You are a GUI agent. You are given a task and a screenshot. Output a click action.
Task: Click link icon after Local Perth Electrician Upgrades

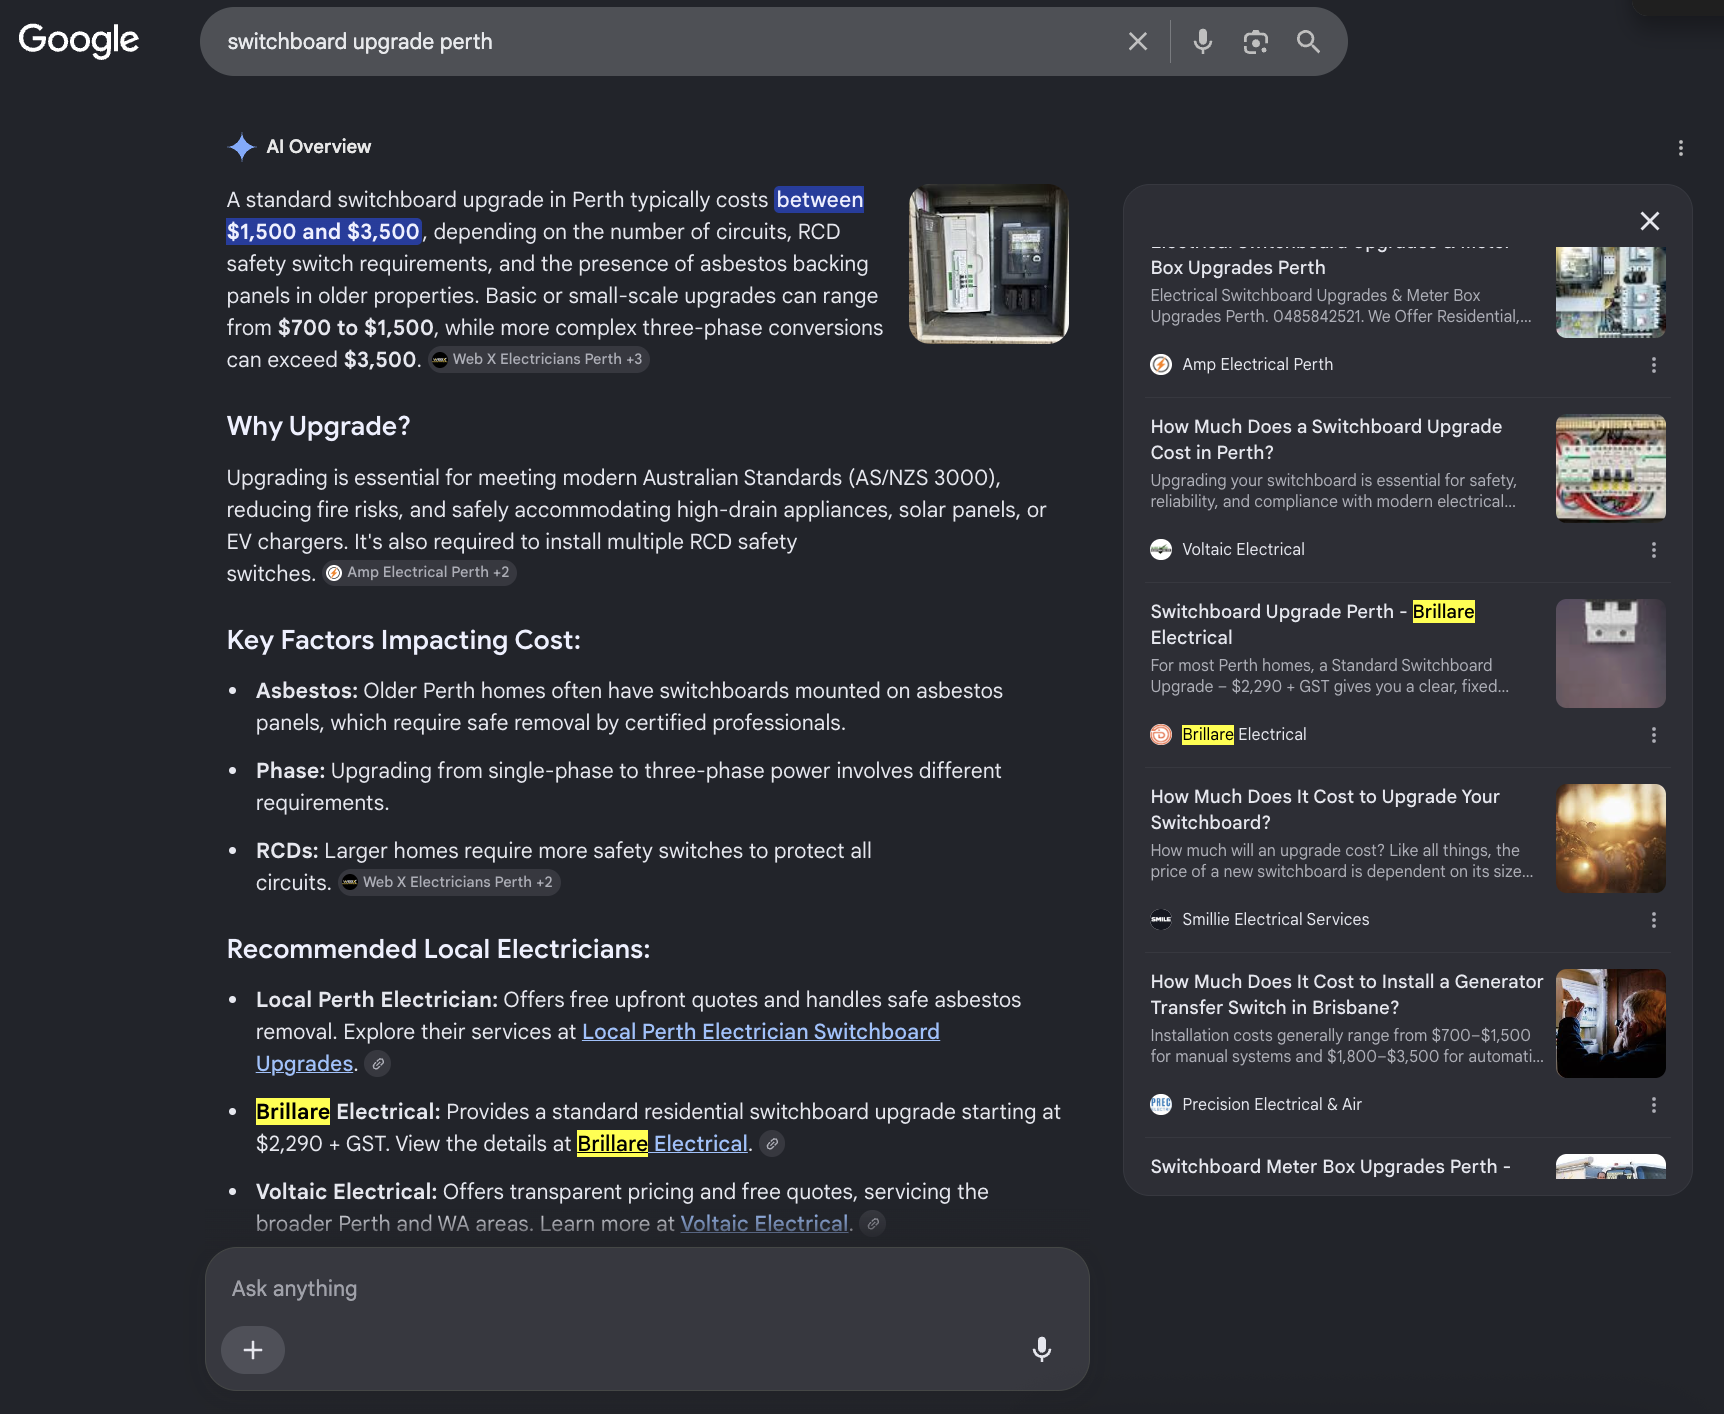coord(378,1064)
